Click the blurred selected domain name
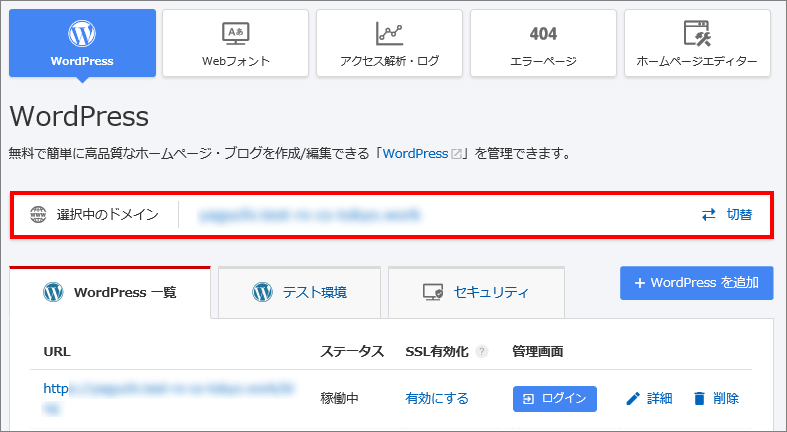787x432 pixels. tap(310, 215)
